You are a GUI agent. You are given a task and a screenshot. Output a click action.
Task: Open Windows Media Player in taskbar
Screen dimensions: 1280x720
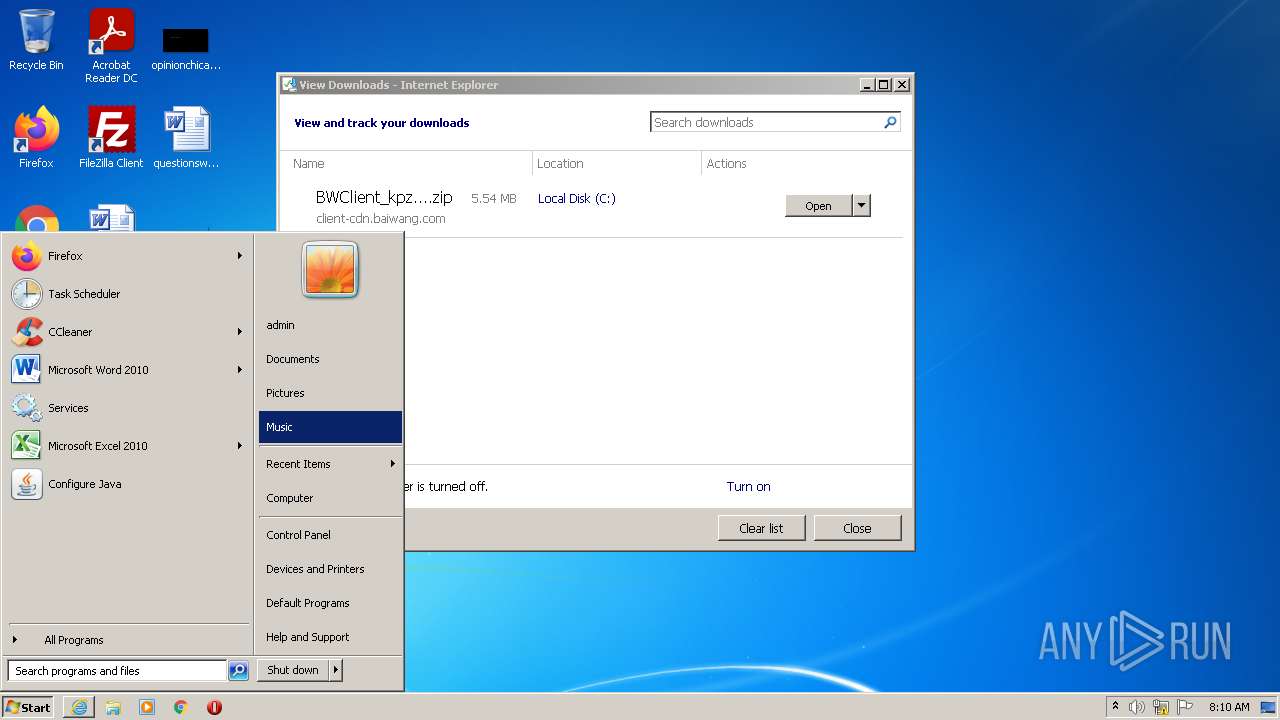[x=147, y=707]
